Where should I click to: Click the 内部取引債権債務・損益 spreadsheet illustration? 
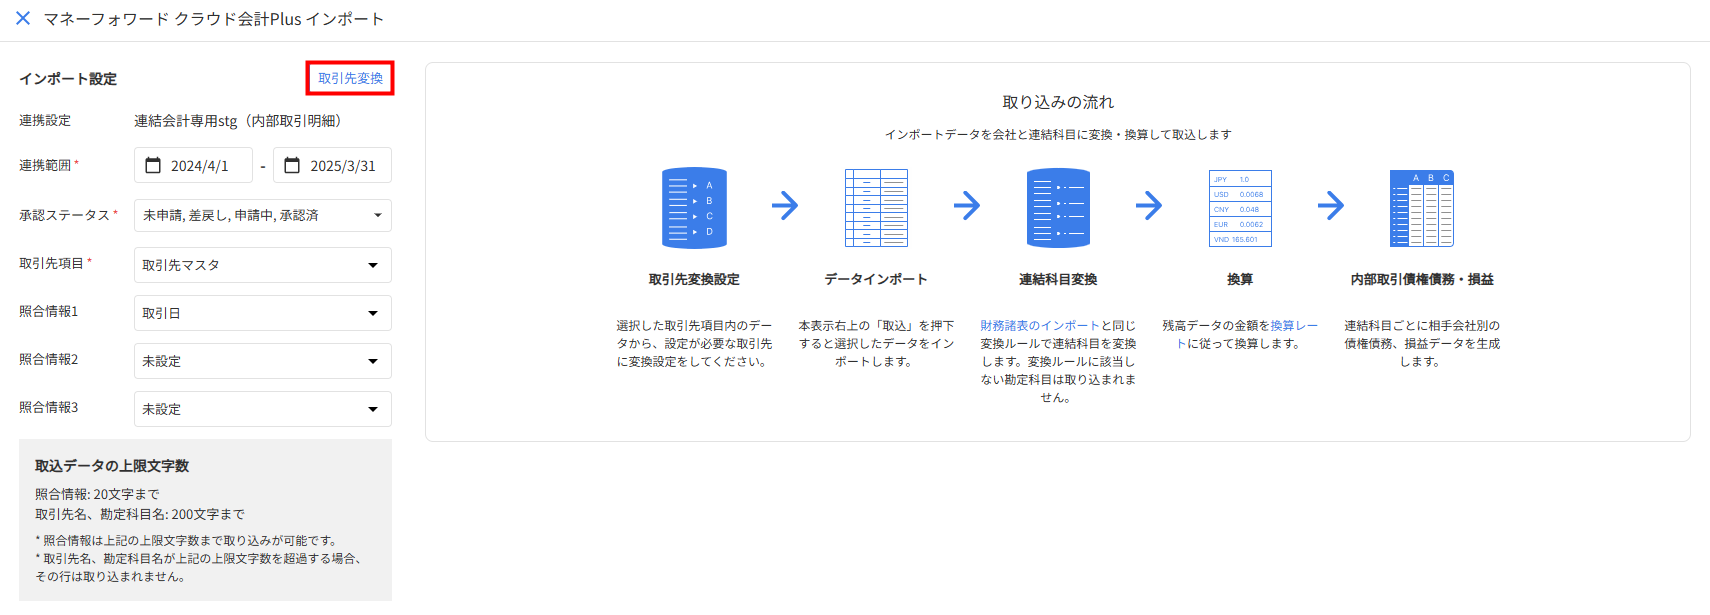click(x=1421, y=208)
